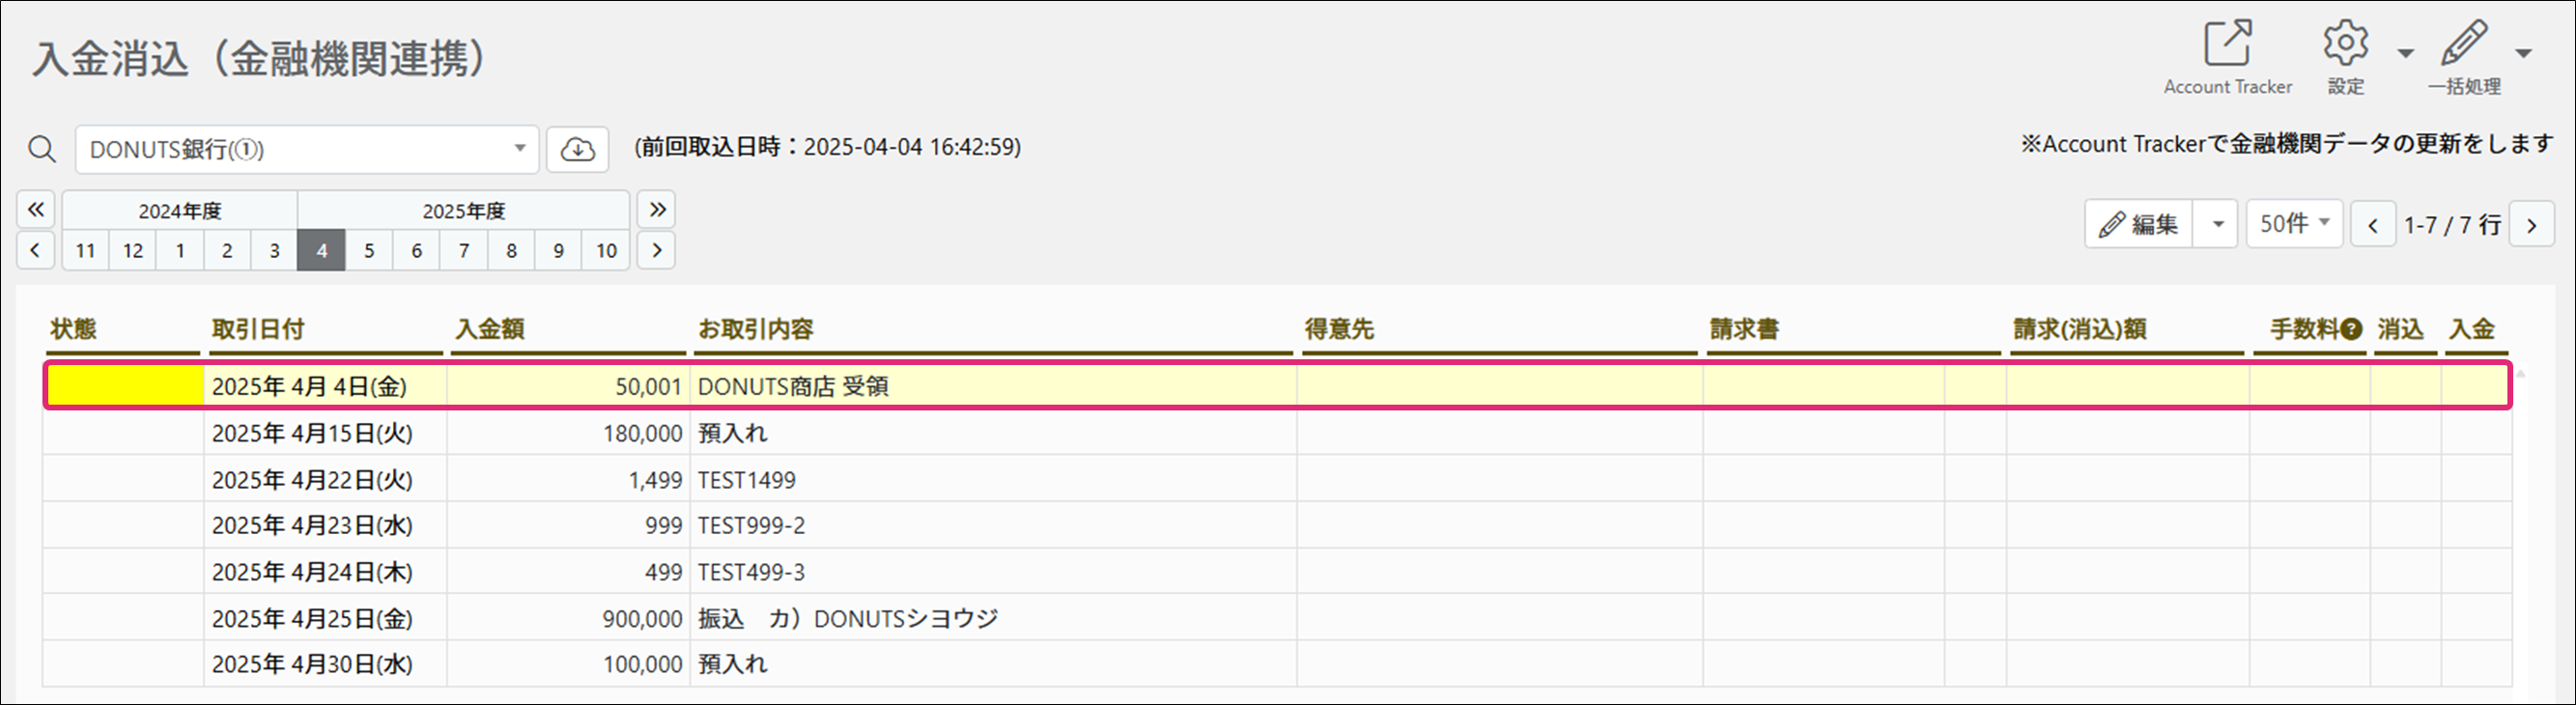Open the 設定 dropdown arrow
This screenshot has height=705, width=2576.
(x=2406, y=54)
